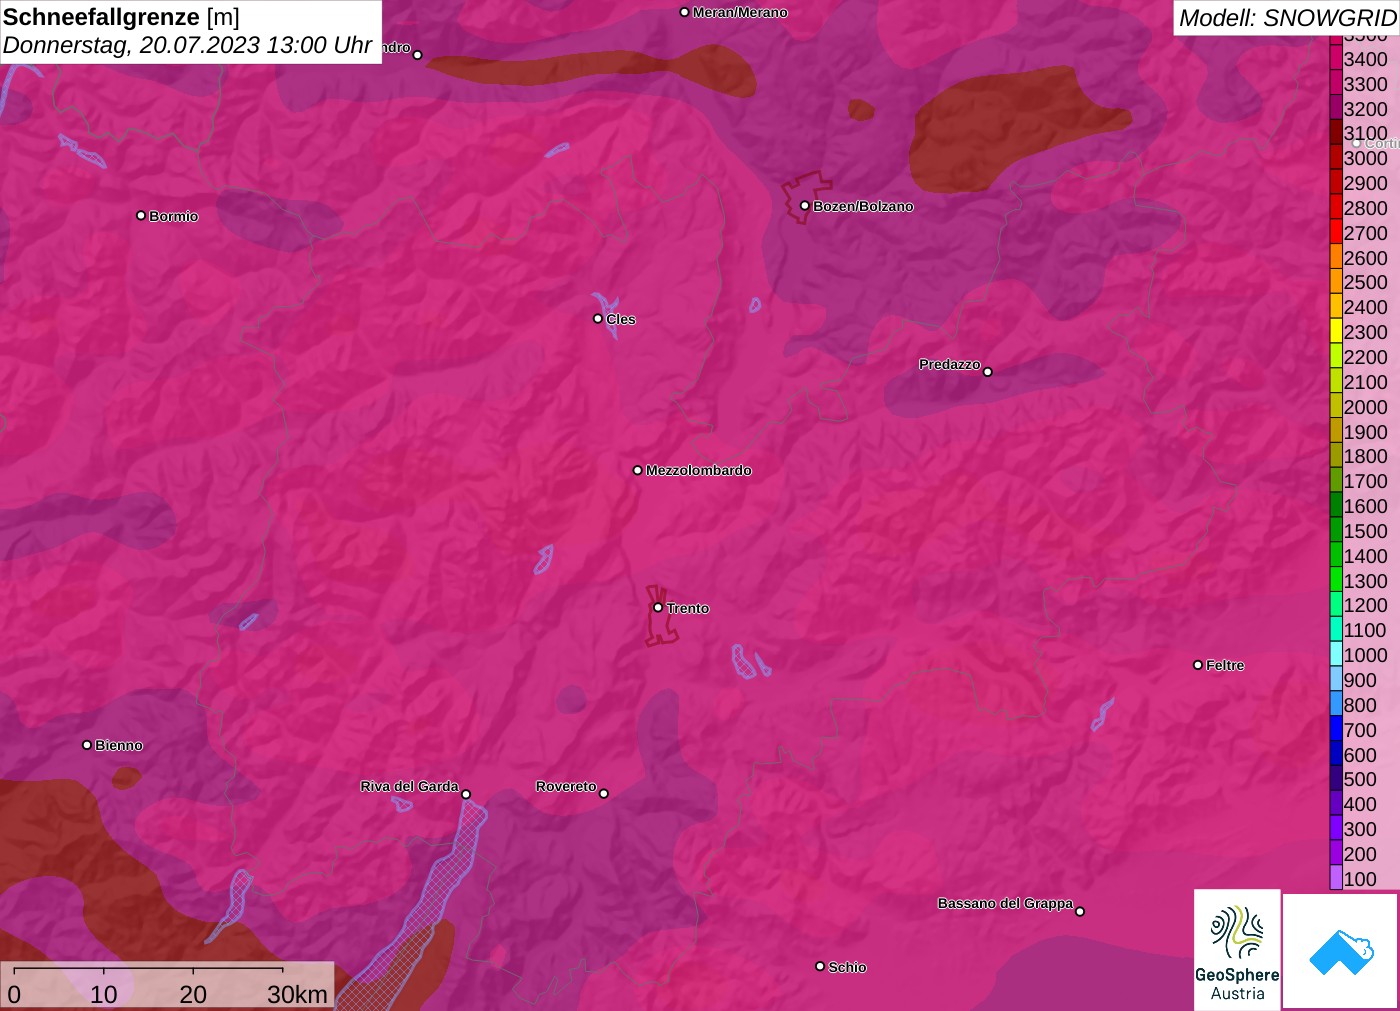Click the Feltre label
Screen dimensions: 1400x1011
point(1225,665)
